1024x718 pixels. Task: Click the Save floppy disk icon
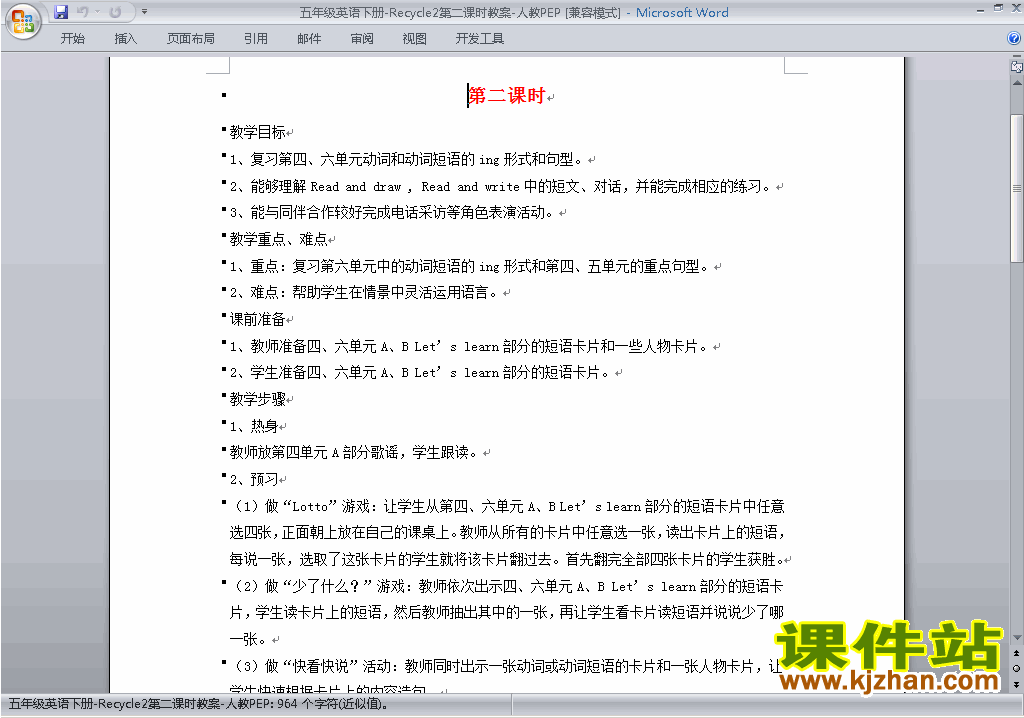(x=61, y=12)
